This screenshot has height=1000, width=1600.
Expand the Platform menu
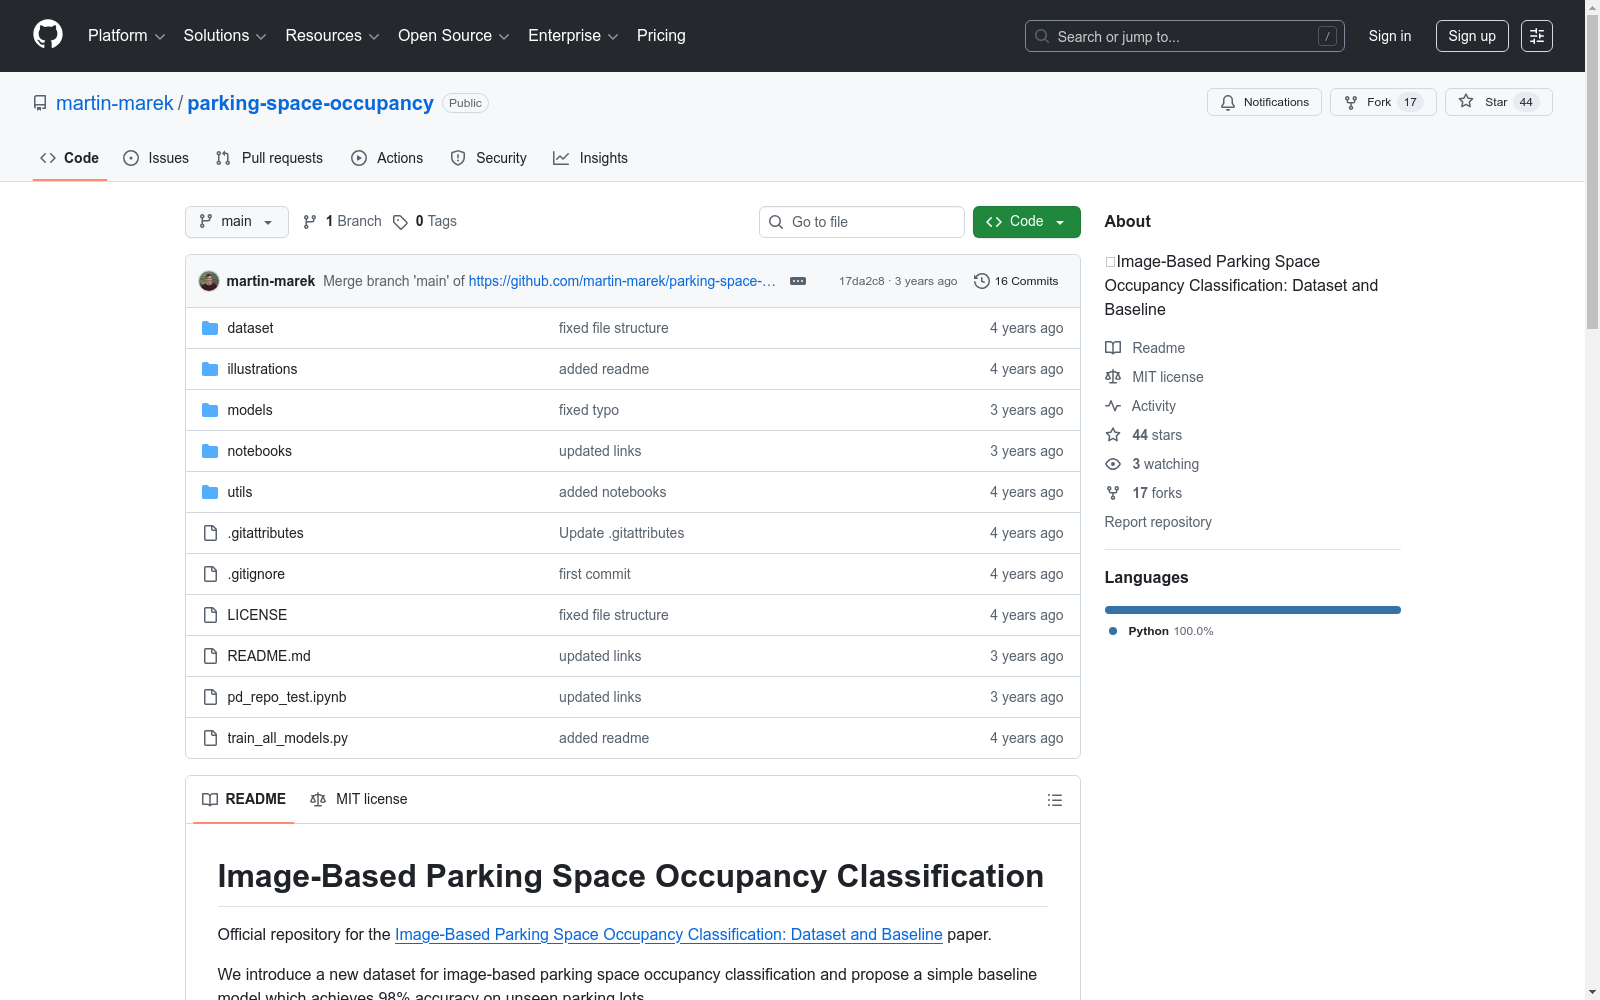126,36
